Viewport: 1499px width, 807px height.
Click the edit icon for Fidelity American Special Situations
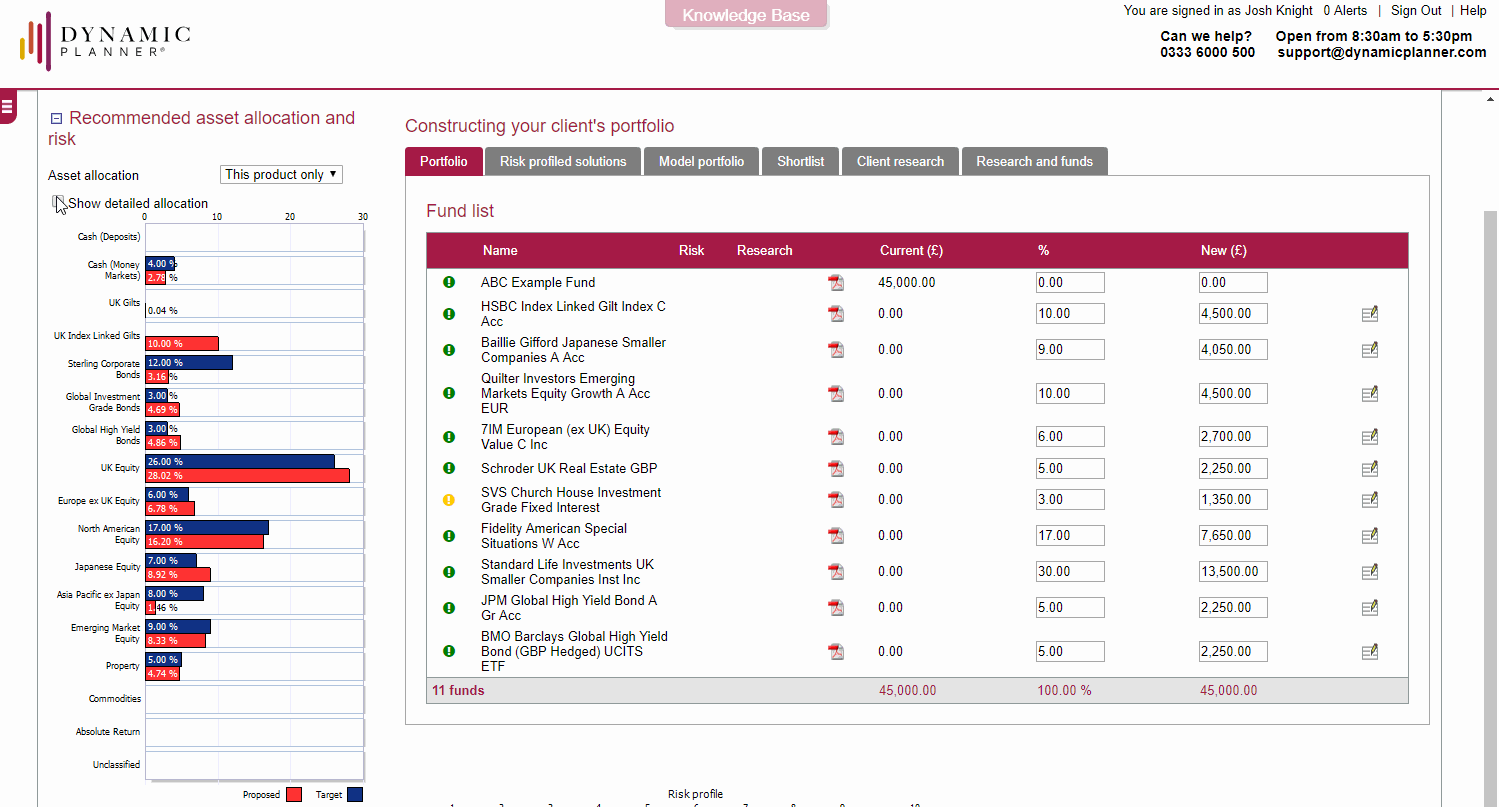coord(1370,536)
